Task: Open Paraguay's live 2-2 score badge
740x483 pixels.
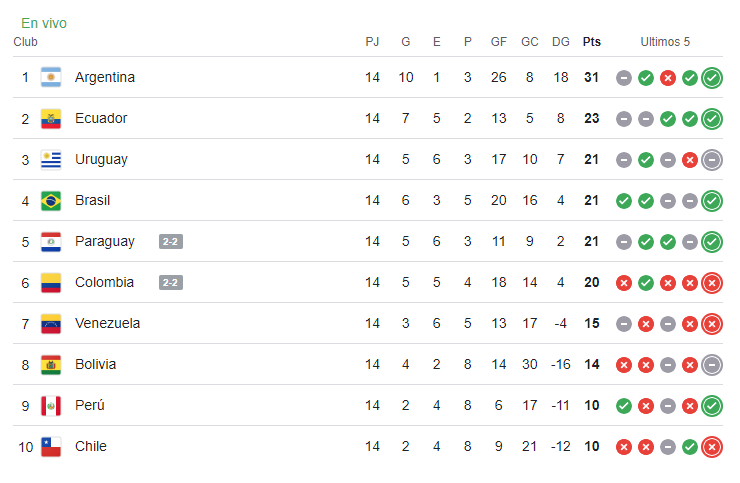Action: coord(170,241)
